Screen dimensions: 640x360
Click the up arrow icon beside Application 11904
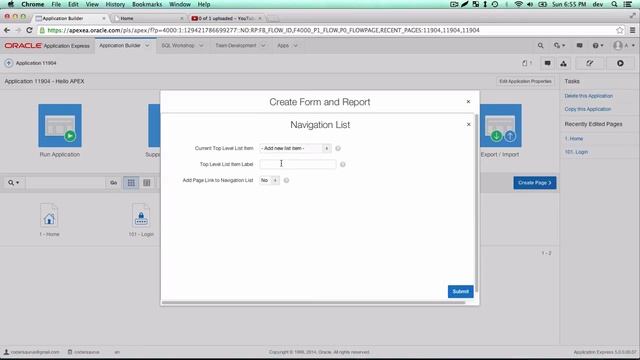click(8, 63)
